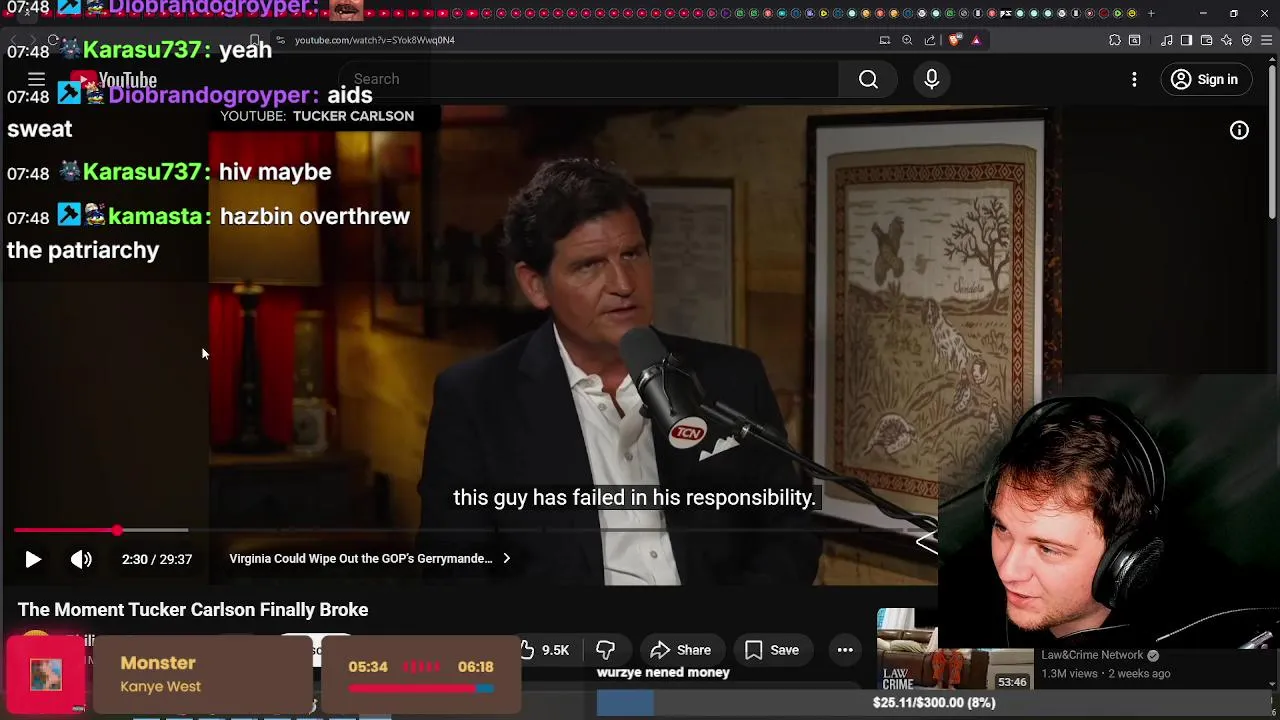Open a new browser tab with plus
1280x720 pixels.
pyautogui.click(x=1151, y=13)
